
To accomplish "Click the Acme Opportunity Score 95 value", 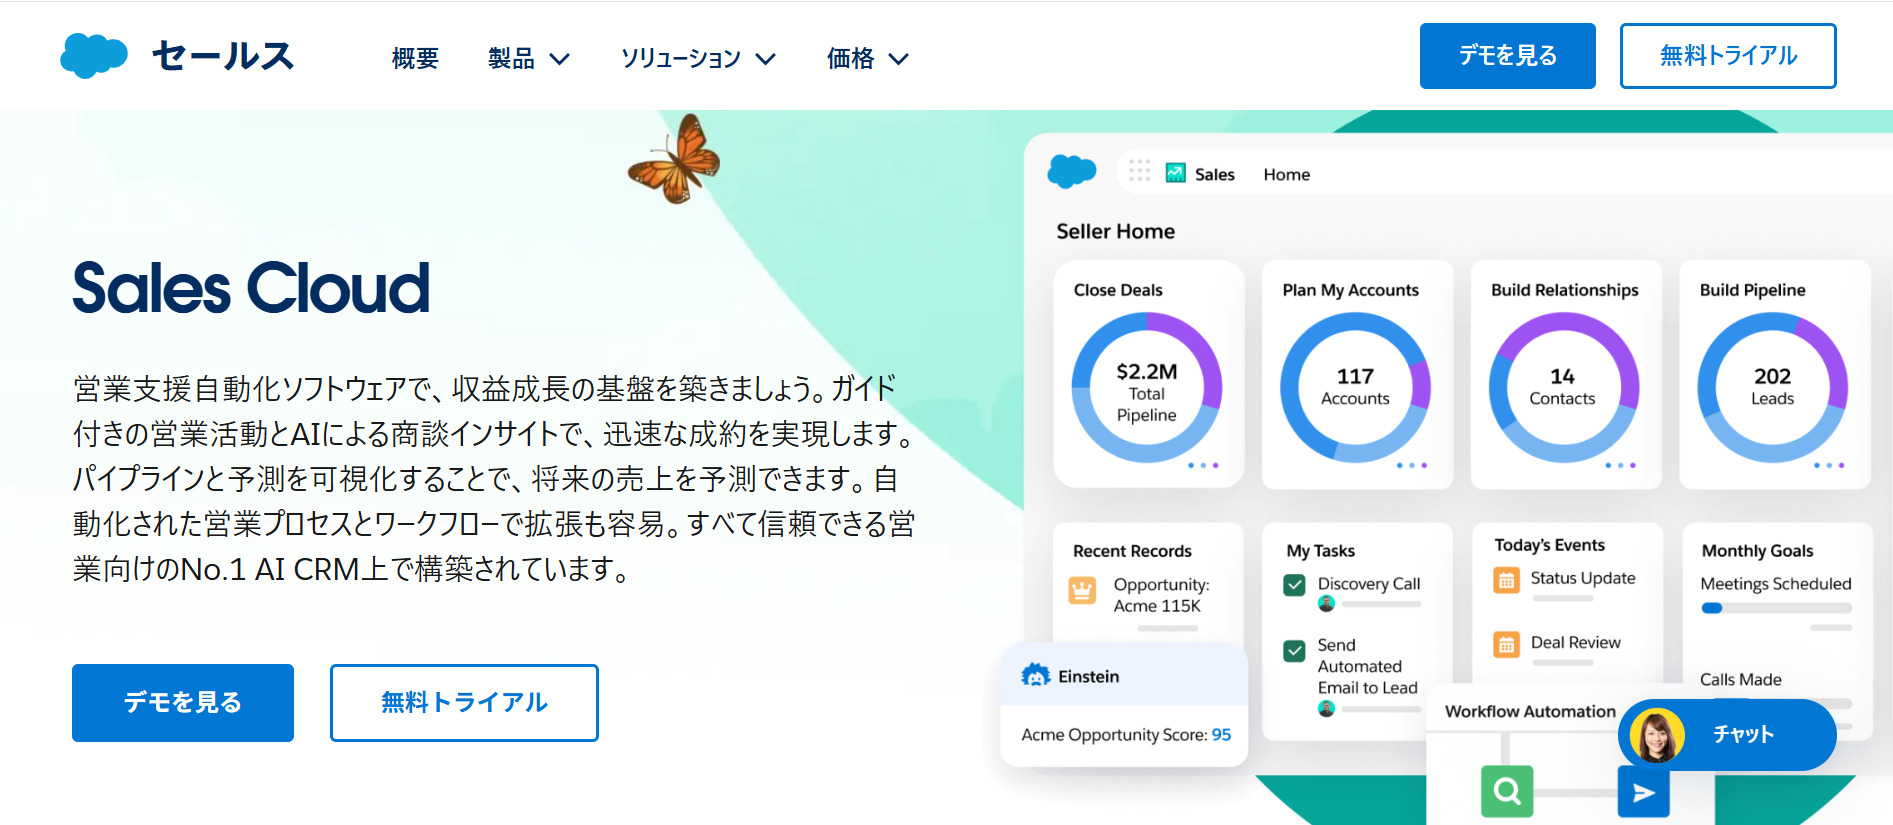I will point(1222,735).
